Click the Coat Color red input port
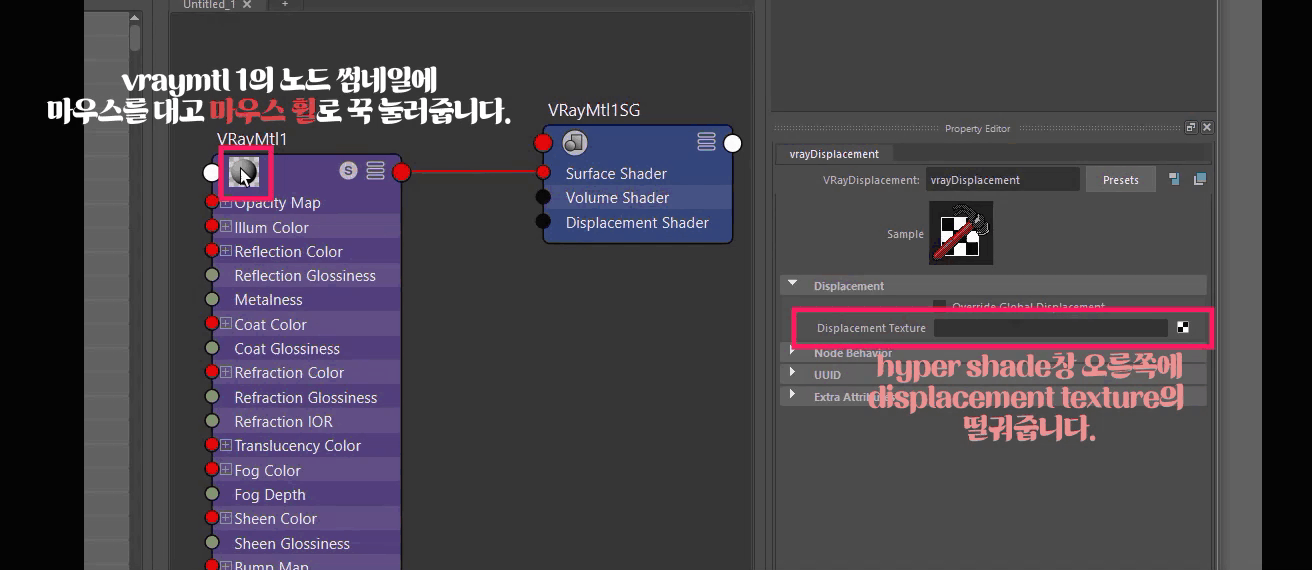The height and width of the screenshot is (570, 1312). click(211, 324)
